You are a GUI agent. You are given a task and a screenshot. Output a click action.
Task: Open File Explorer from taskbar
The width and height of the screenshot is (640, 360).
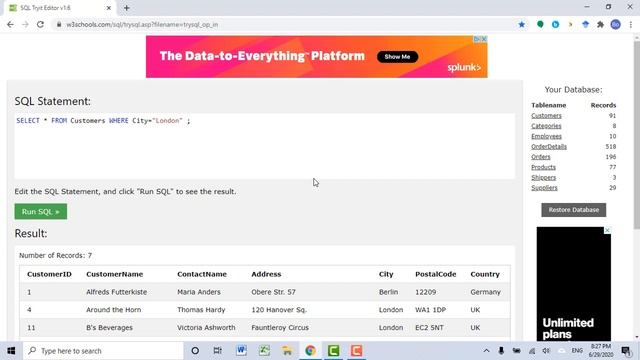[x=287, y=351]
